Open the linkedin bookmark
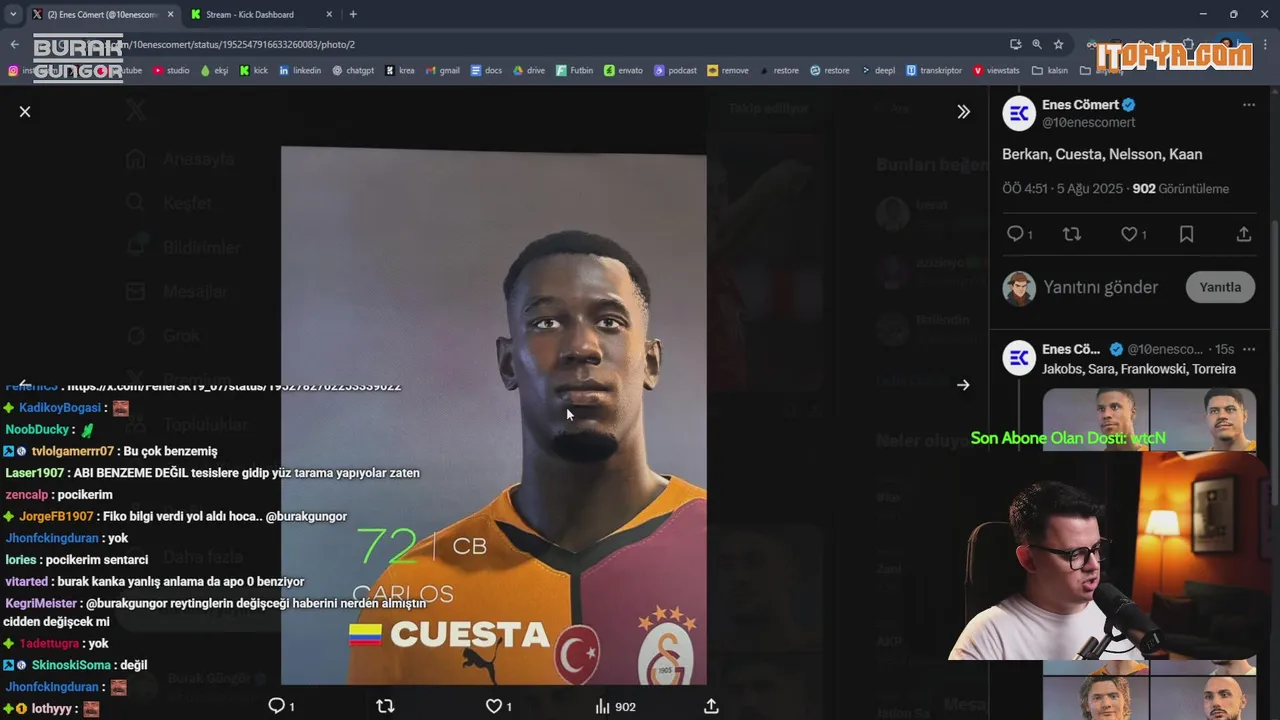This screenshot has width=1280, height=720. pyautogui.click(x=300, y=71)
